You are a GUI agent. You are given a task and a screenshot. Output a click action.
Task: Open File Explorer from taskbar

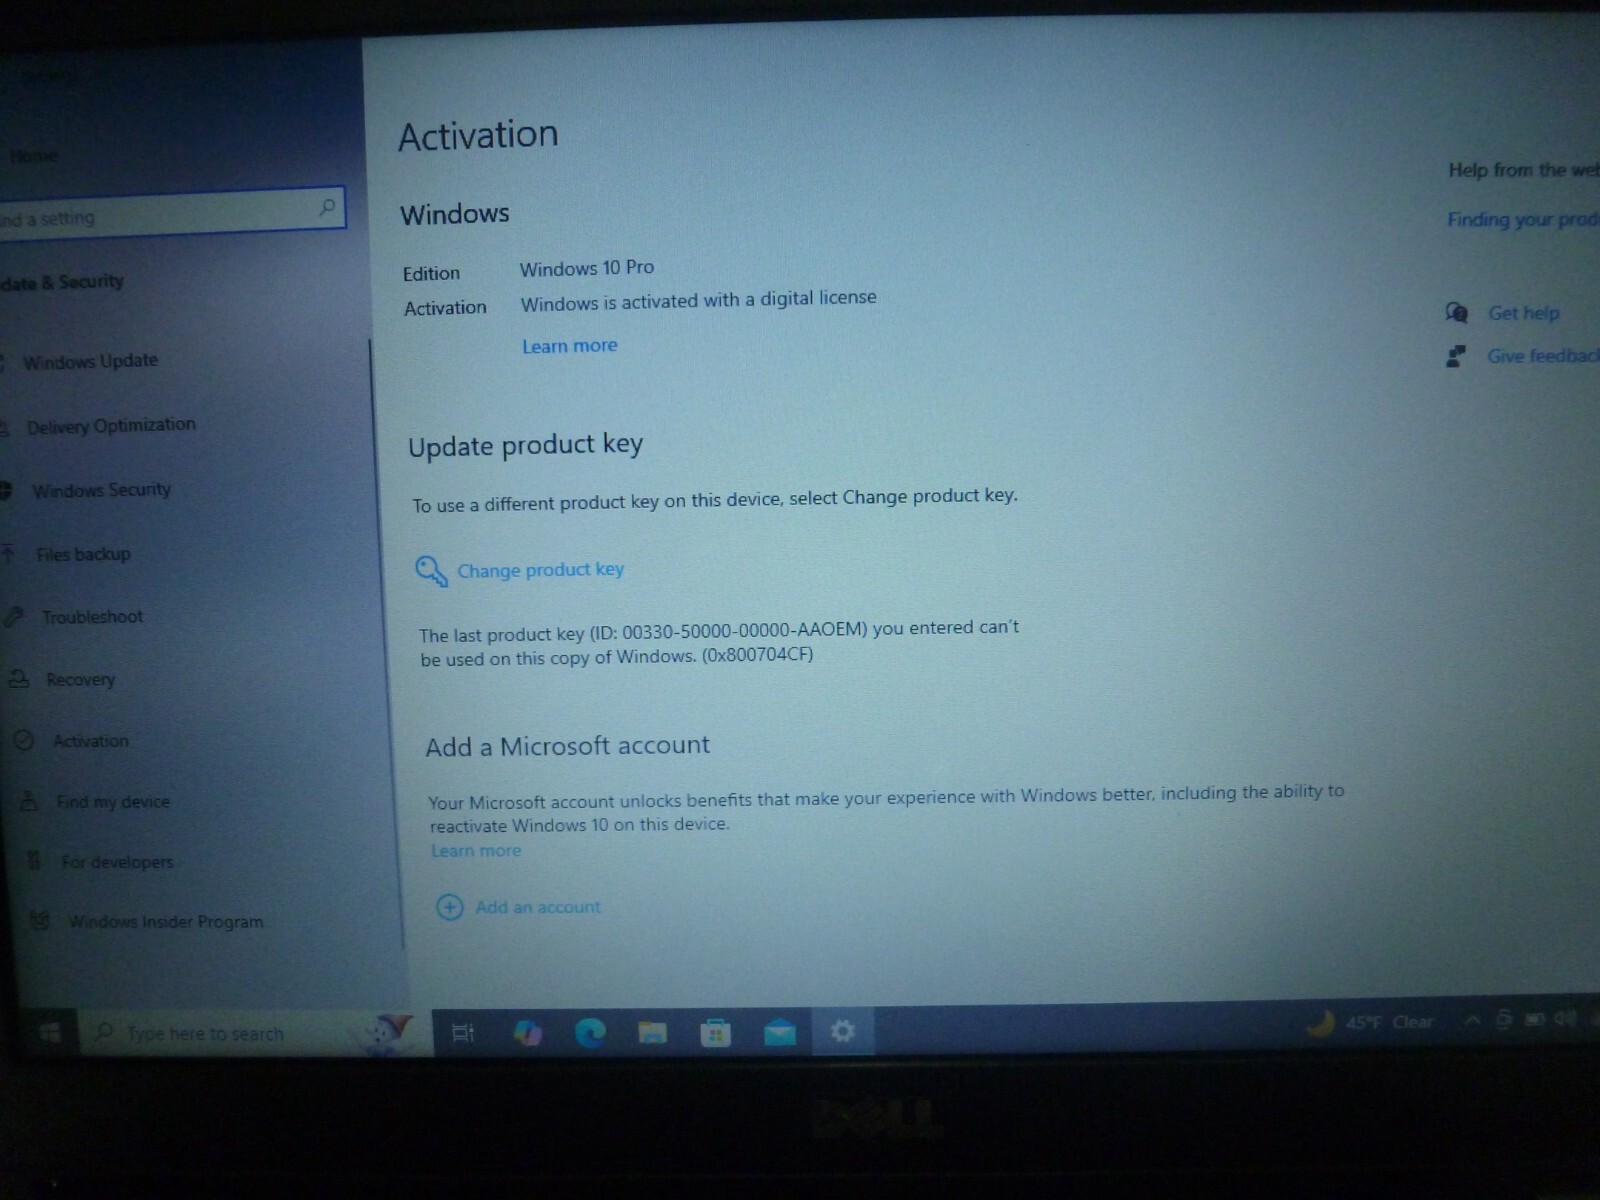pyautogui.click(x=653, y=1032)
